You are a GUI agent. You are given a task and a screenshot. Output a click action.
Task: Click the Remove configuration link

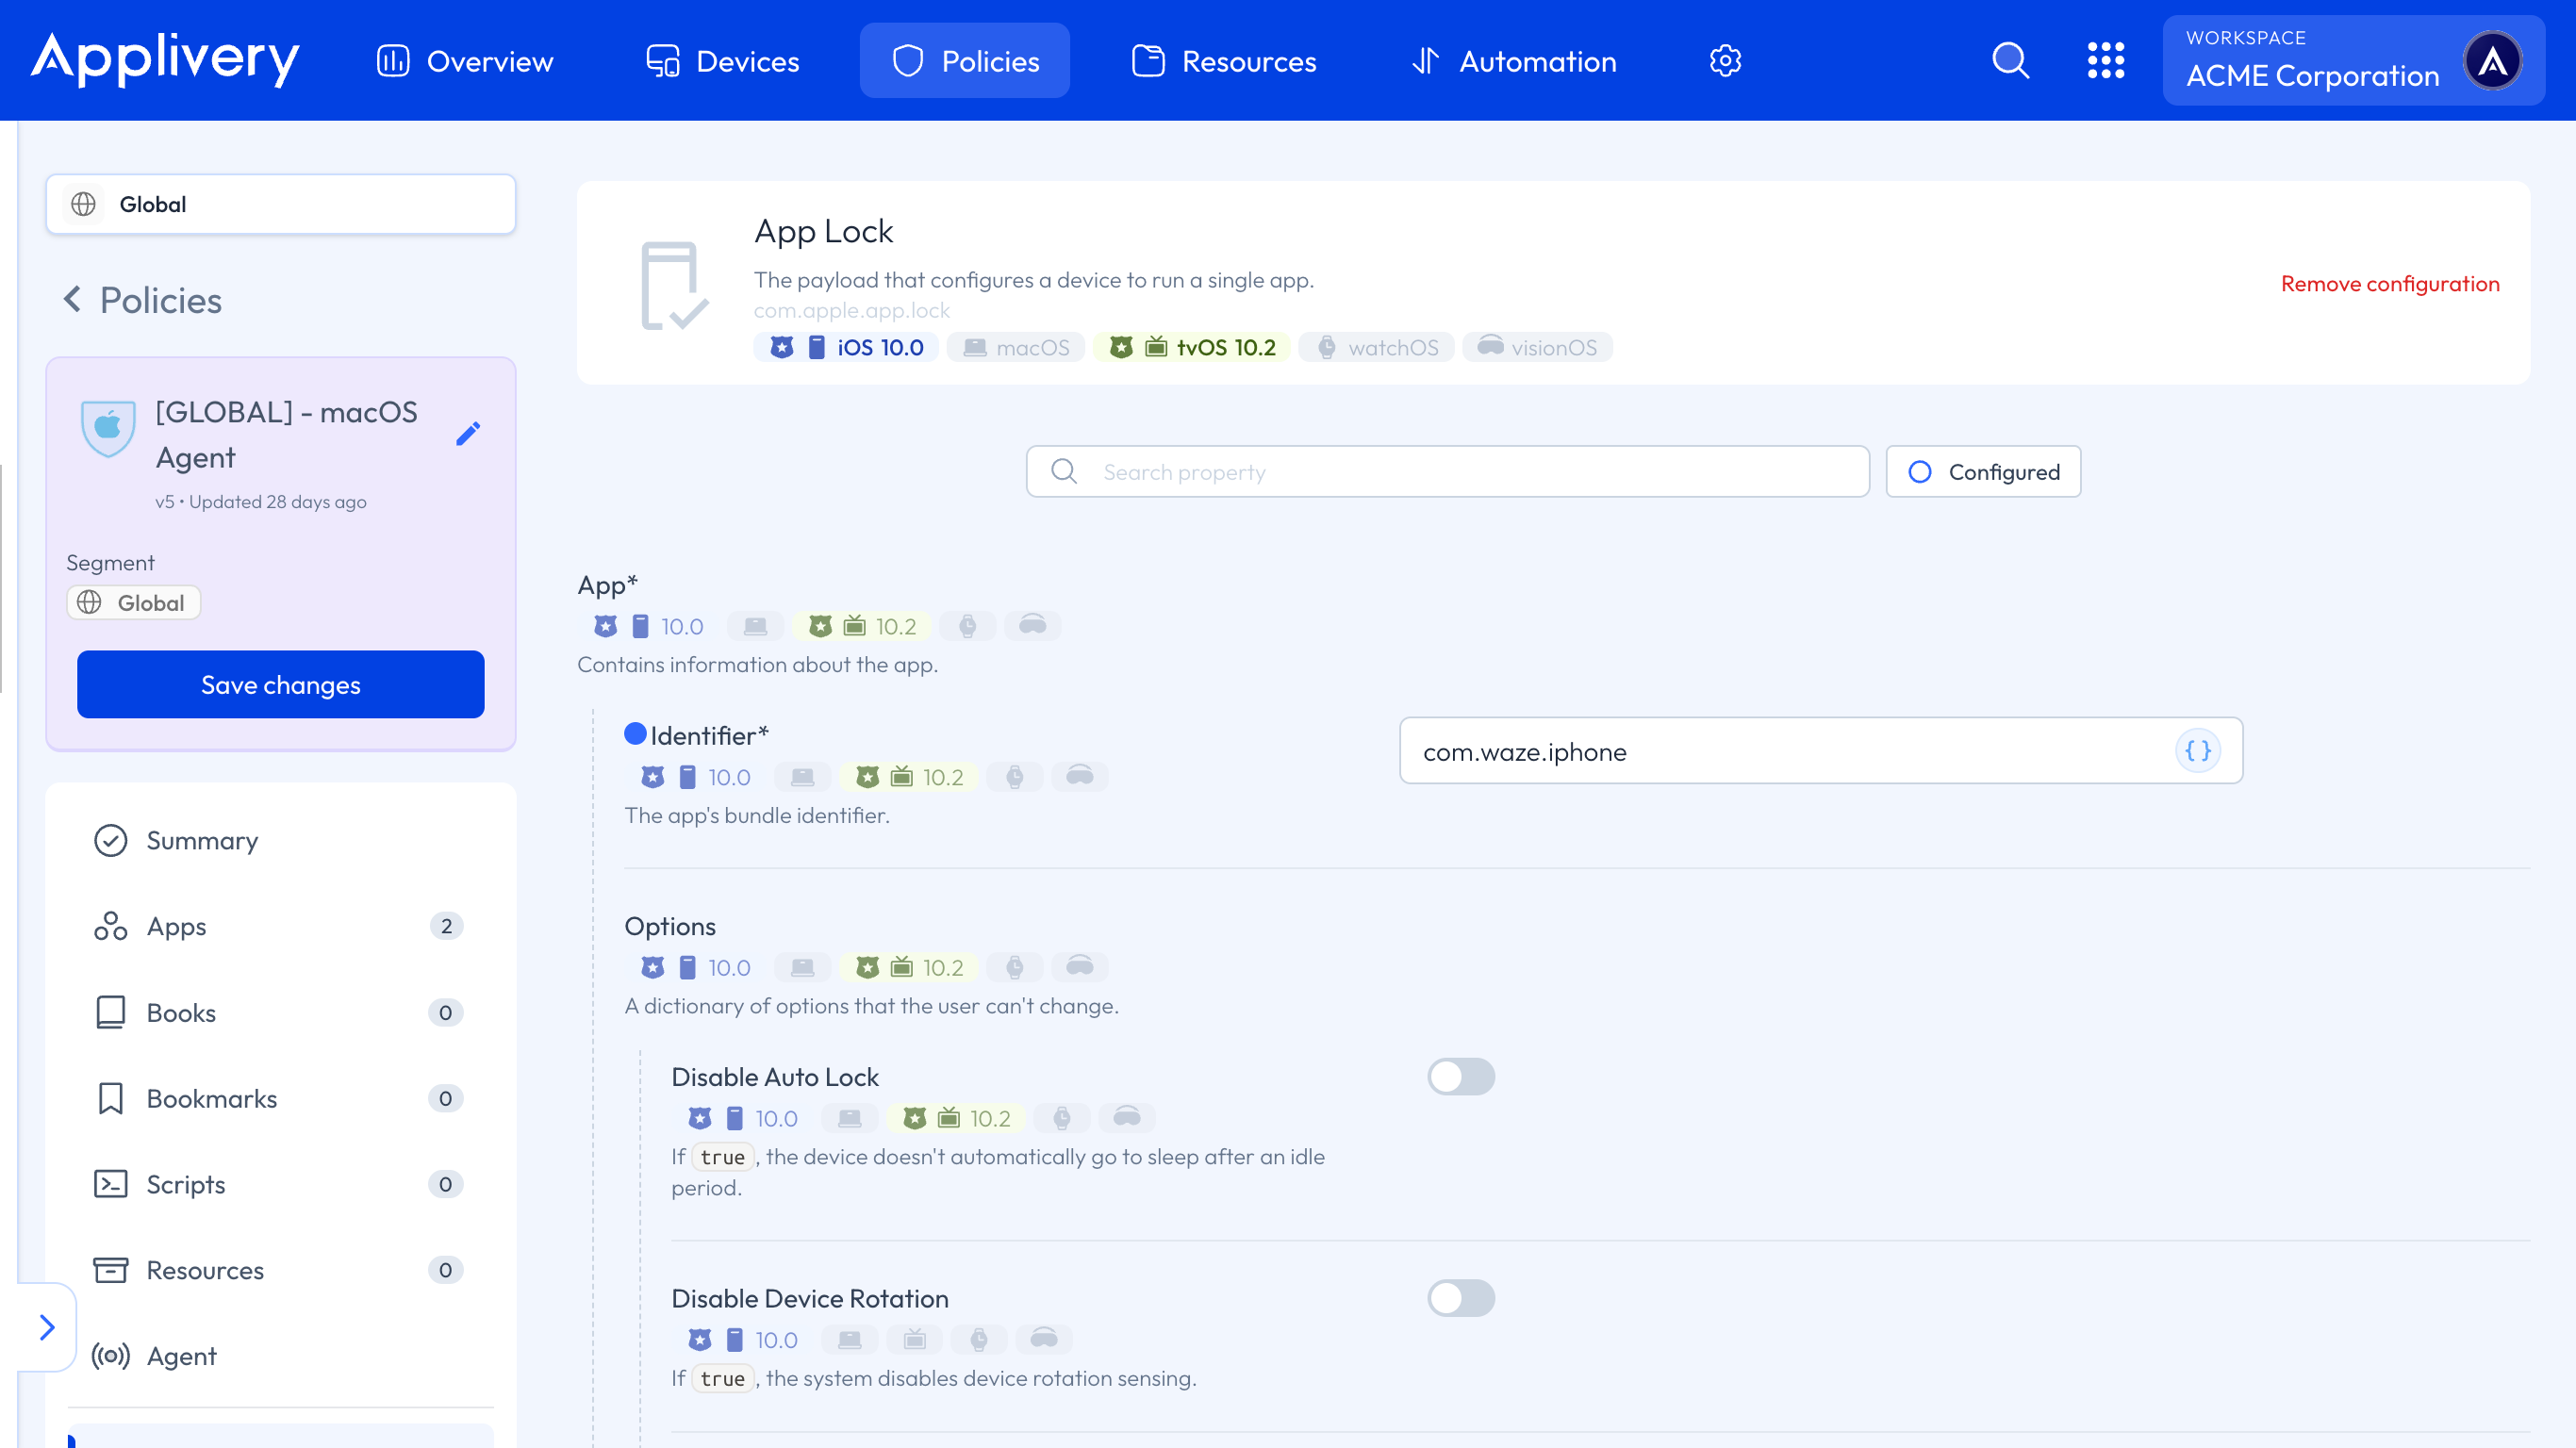click(x=2389, y=284)
